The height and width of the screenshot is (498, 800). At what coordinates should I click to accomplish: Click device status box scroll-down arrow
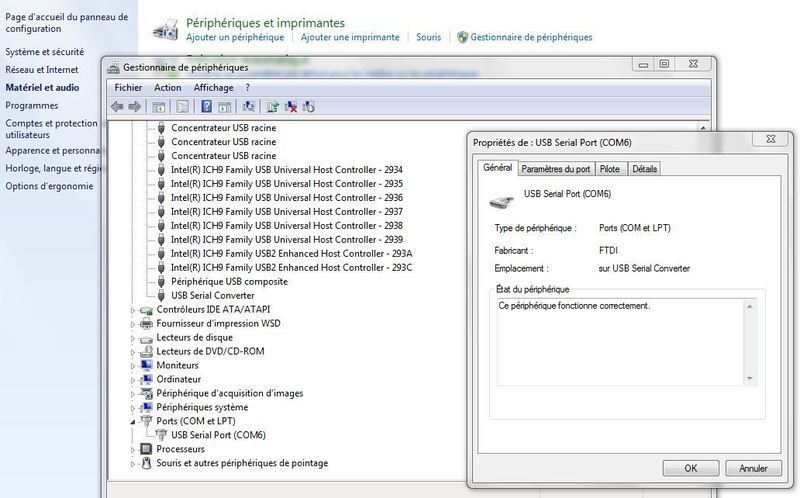click(x=749, y=378)
